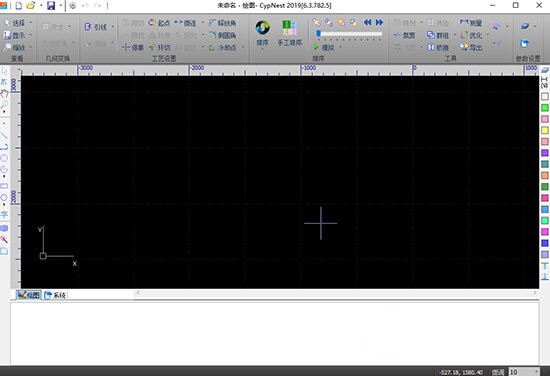Click the 环切 loop cut icon
This screenshot has width=550, height=376.
(159, 47)
